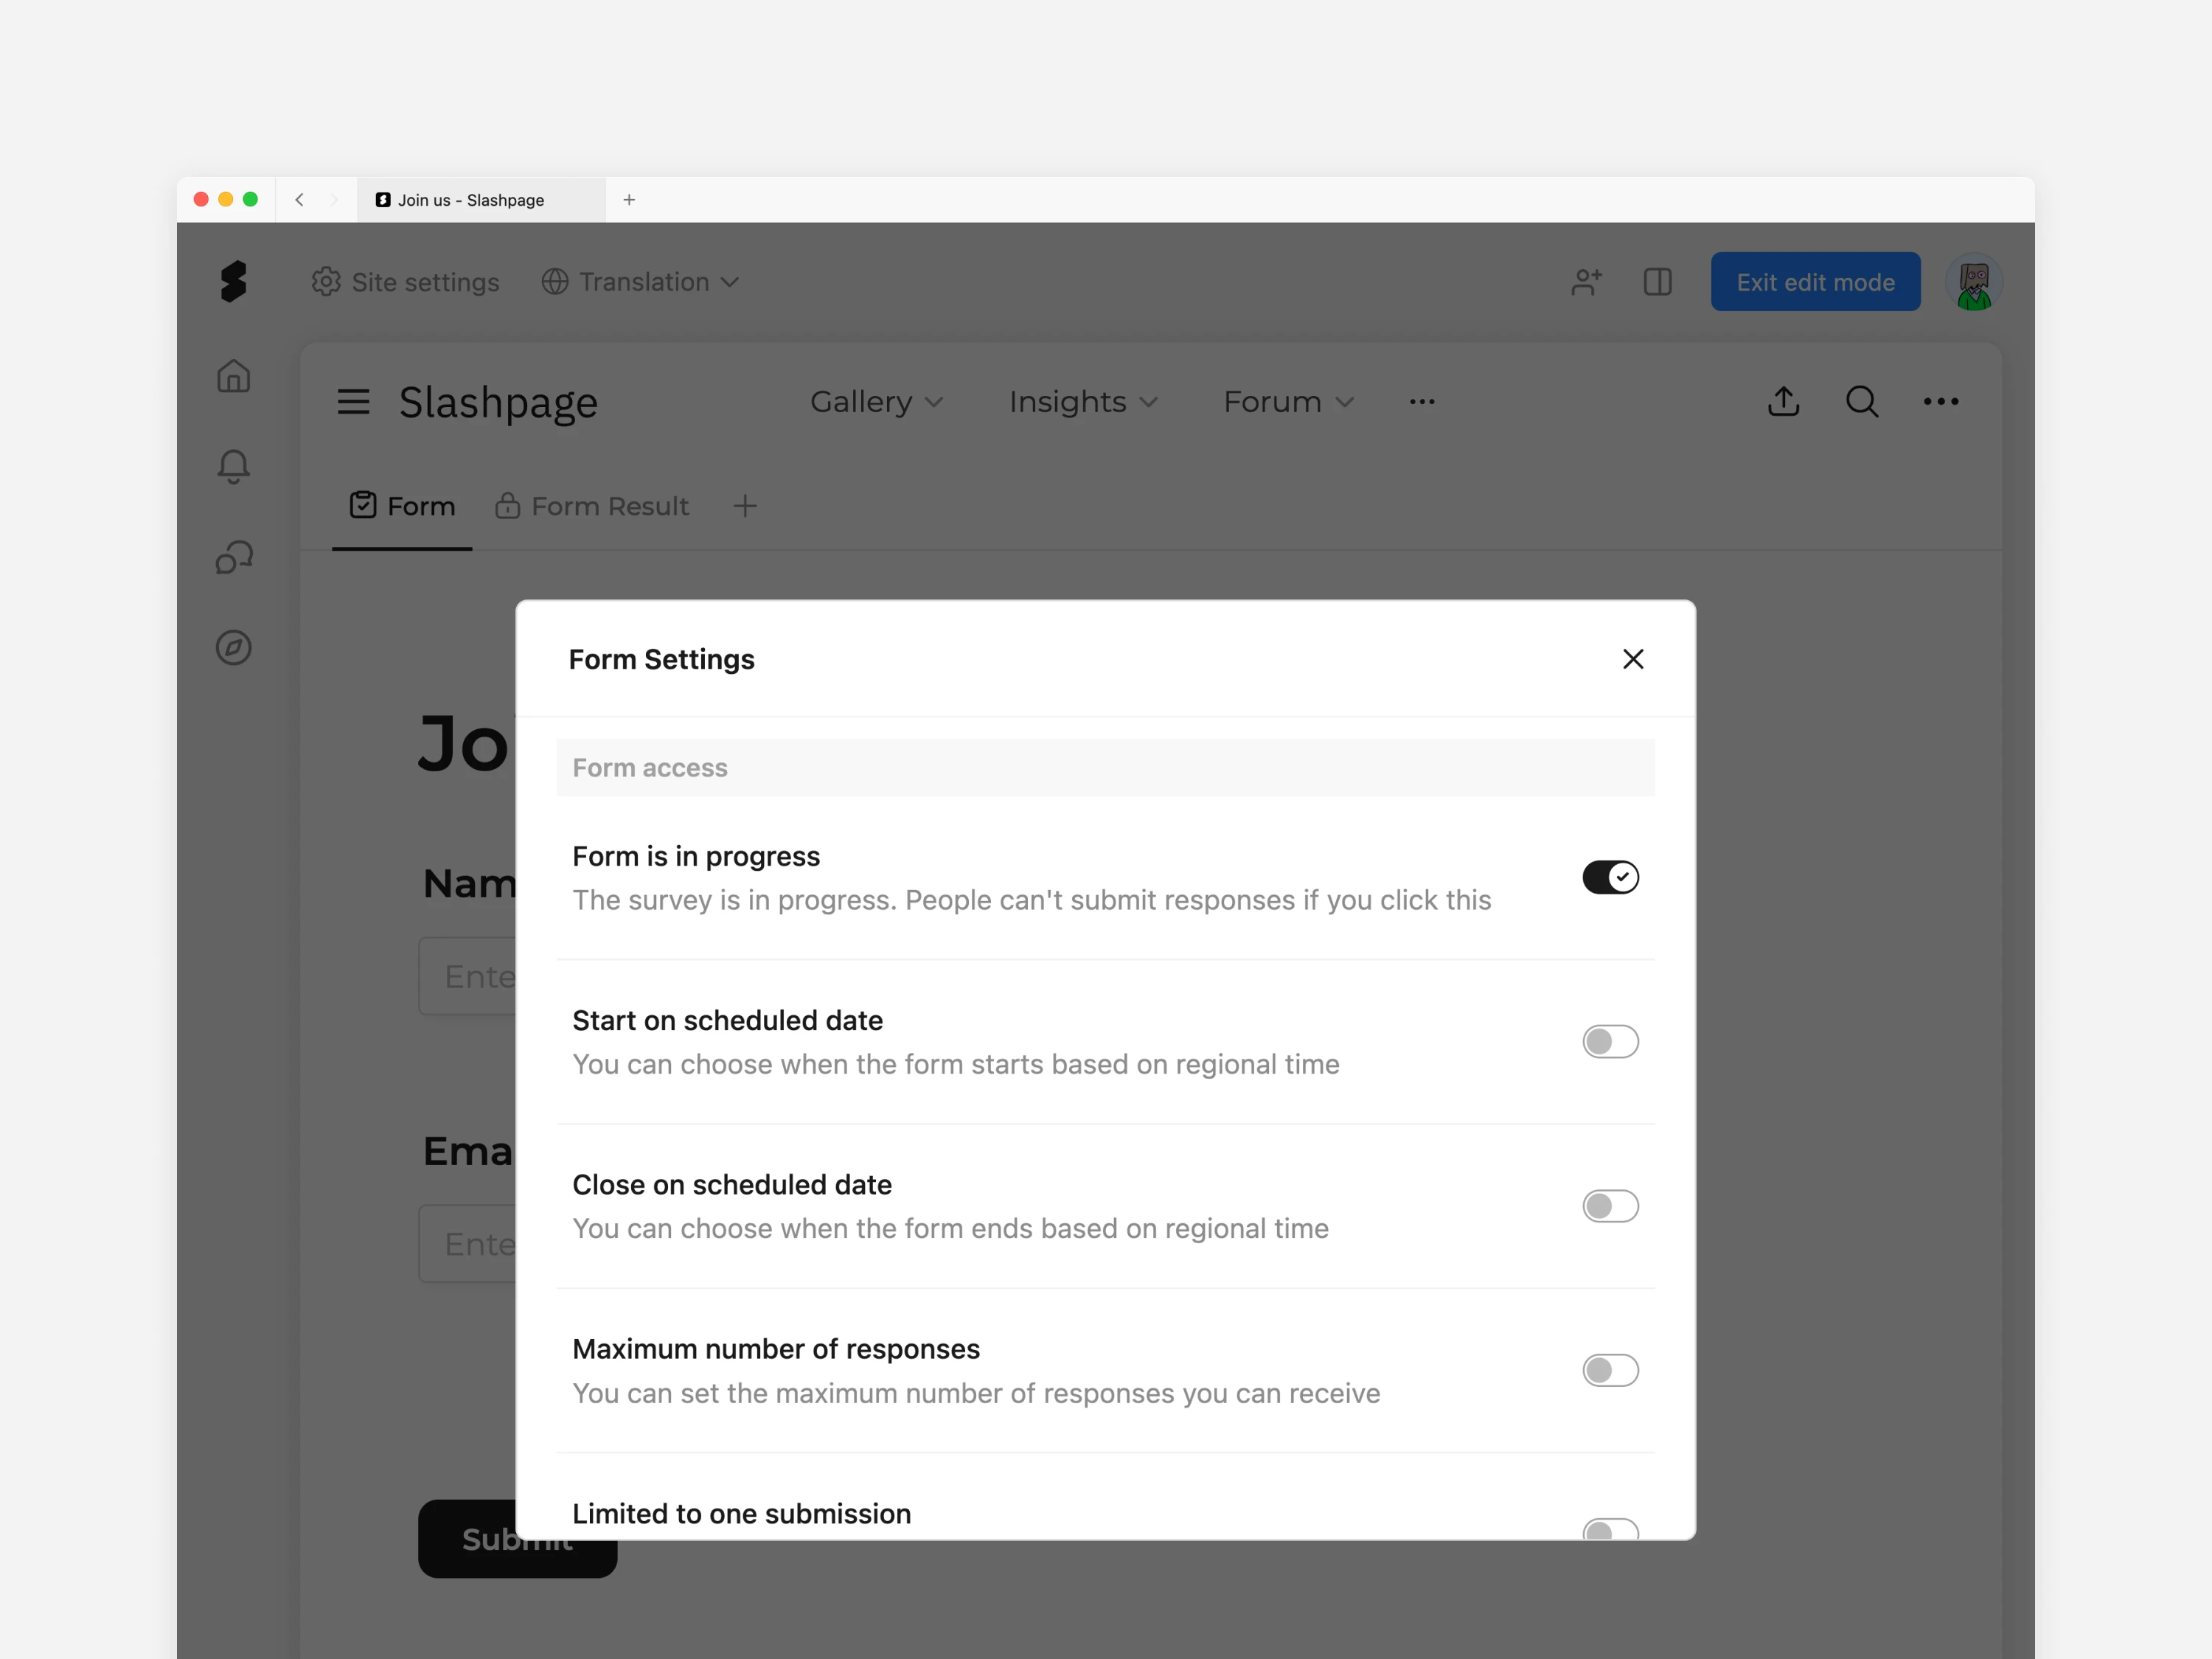Viewport: 2212px width, 1659px height.
Task: Click the Form Result lock icon
Action: [507, 505]
